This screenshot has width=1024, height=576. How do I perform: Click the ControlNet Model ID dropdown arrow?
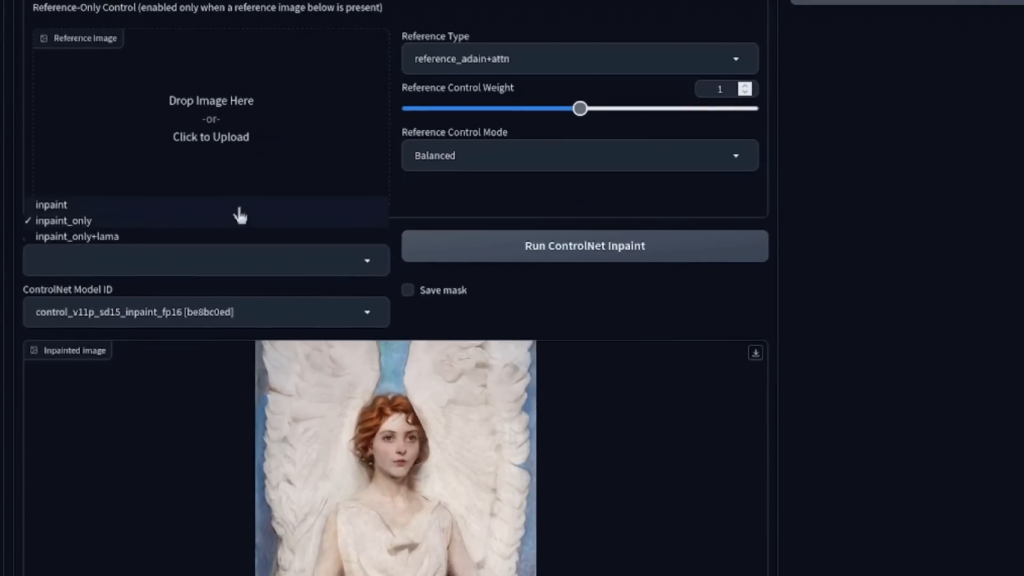(367, 312)
